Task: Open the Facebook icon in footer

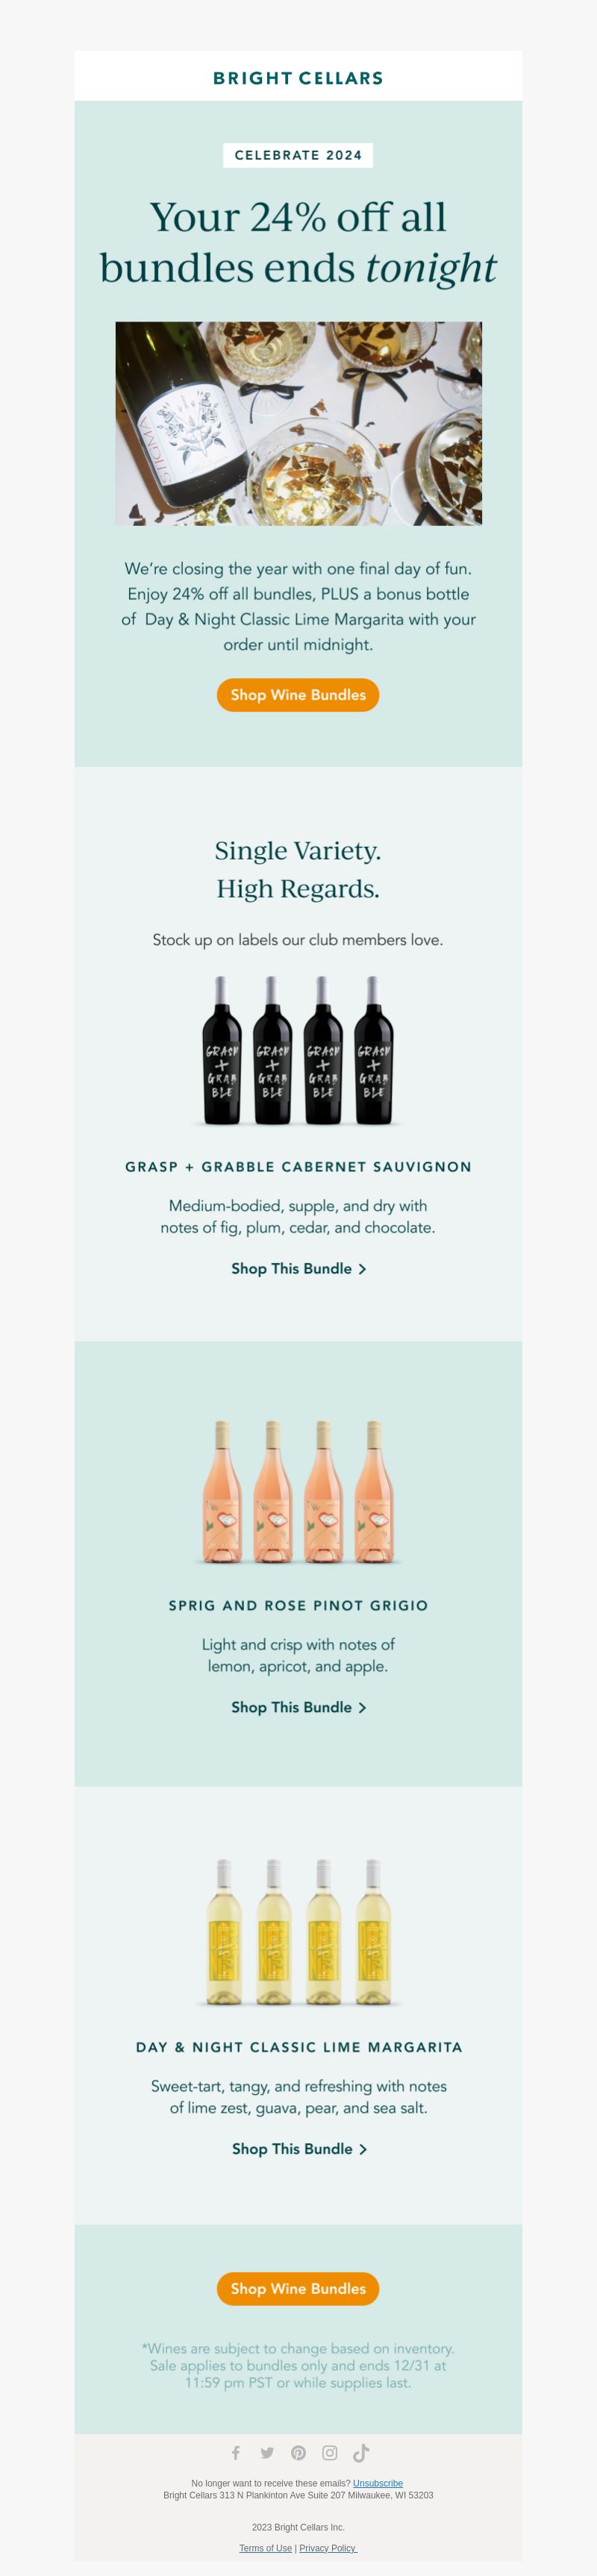Action: tap(236, 2452)
